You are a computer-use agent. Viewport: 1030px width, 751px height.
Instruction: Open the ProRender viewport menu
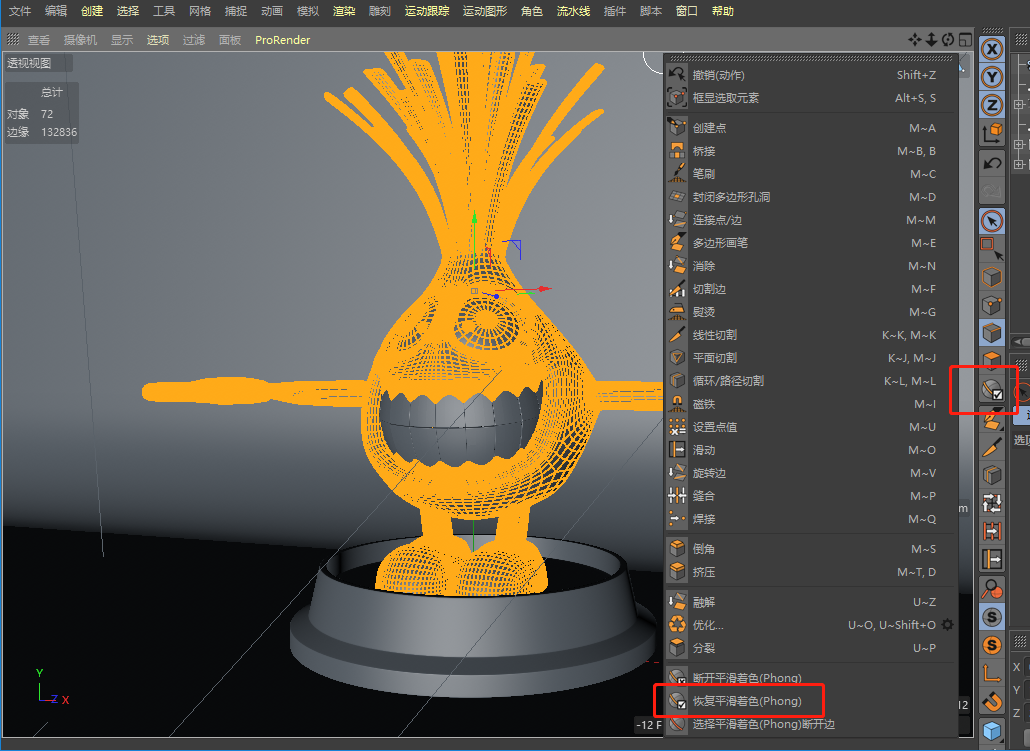pos(282,40)
